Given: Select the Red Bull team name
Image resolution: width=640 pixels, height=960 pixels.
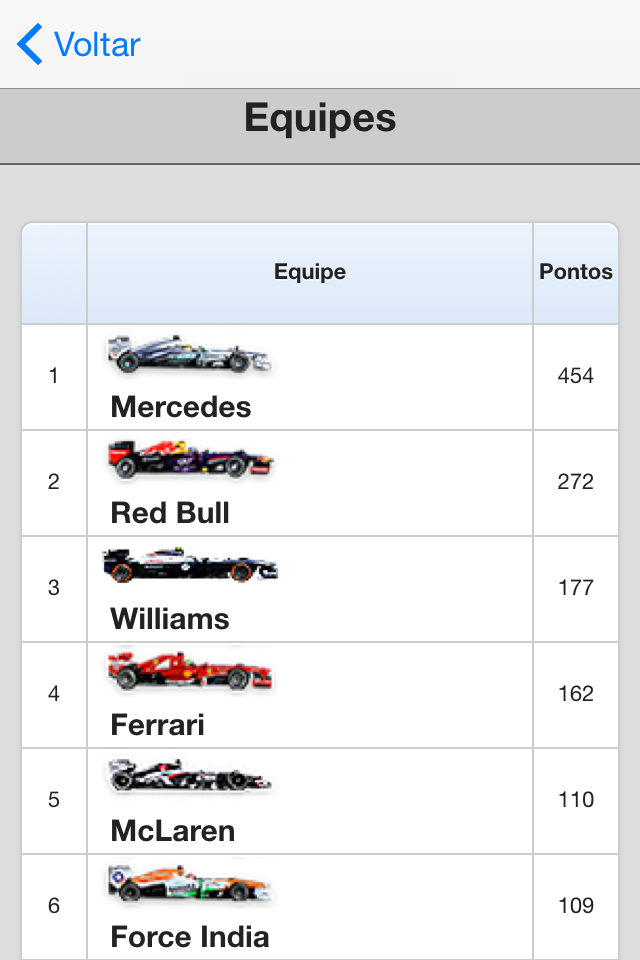Looking at the screenshot, I should 170,513.
